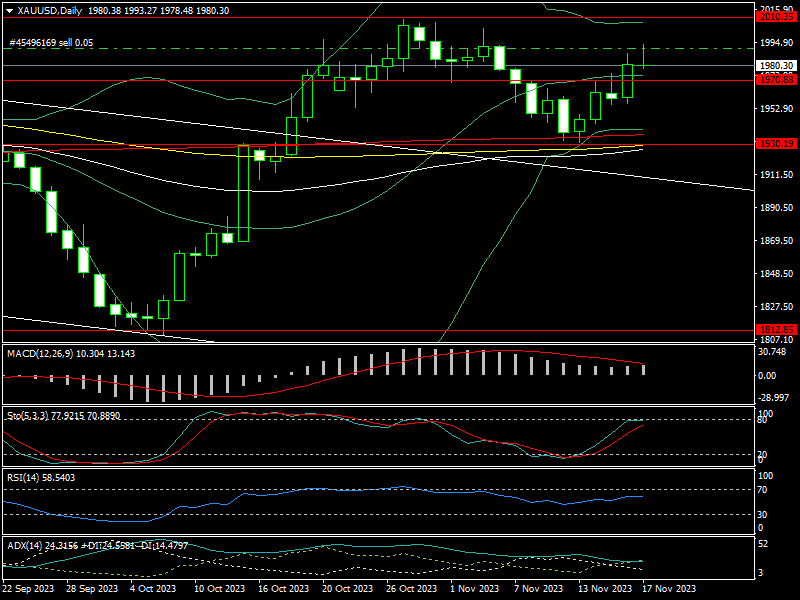Click the XAUUSD,Daily chart title
The image size is (800, 600).
tap(51, 10)
